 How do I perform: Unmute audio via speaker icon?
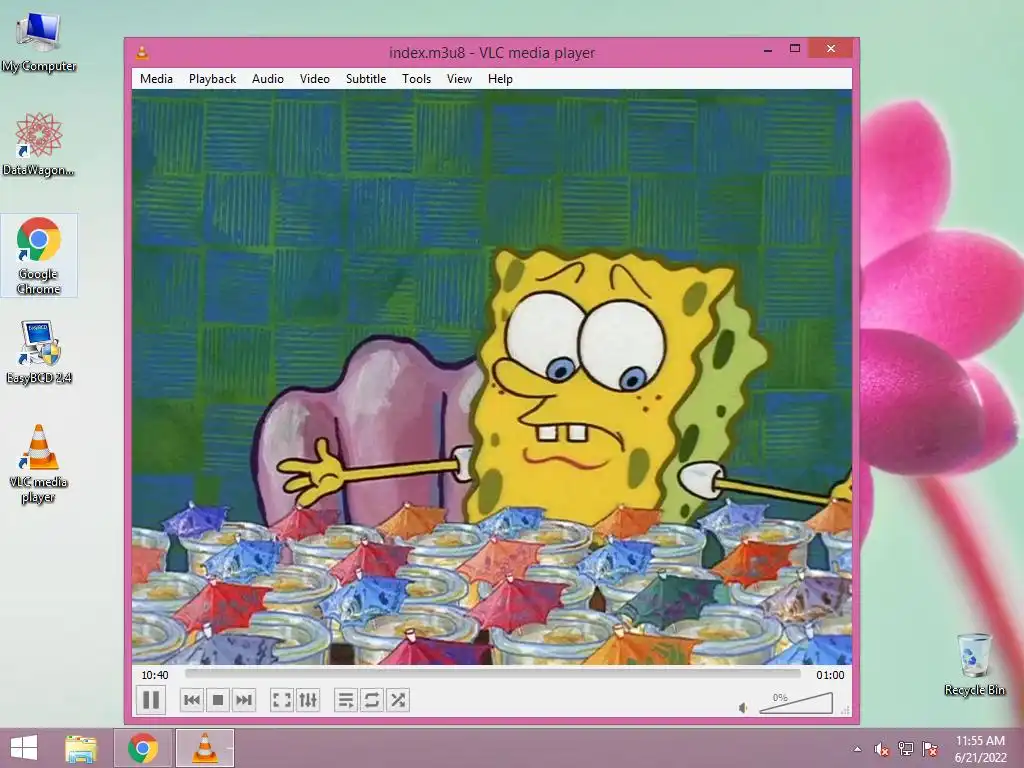click(743, 708)
